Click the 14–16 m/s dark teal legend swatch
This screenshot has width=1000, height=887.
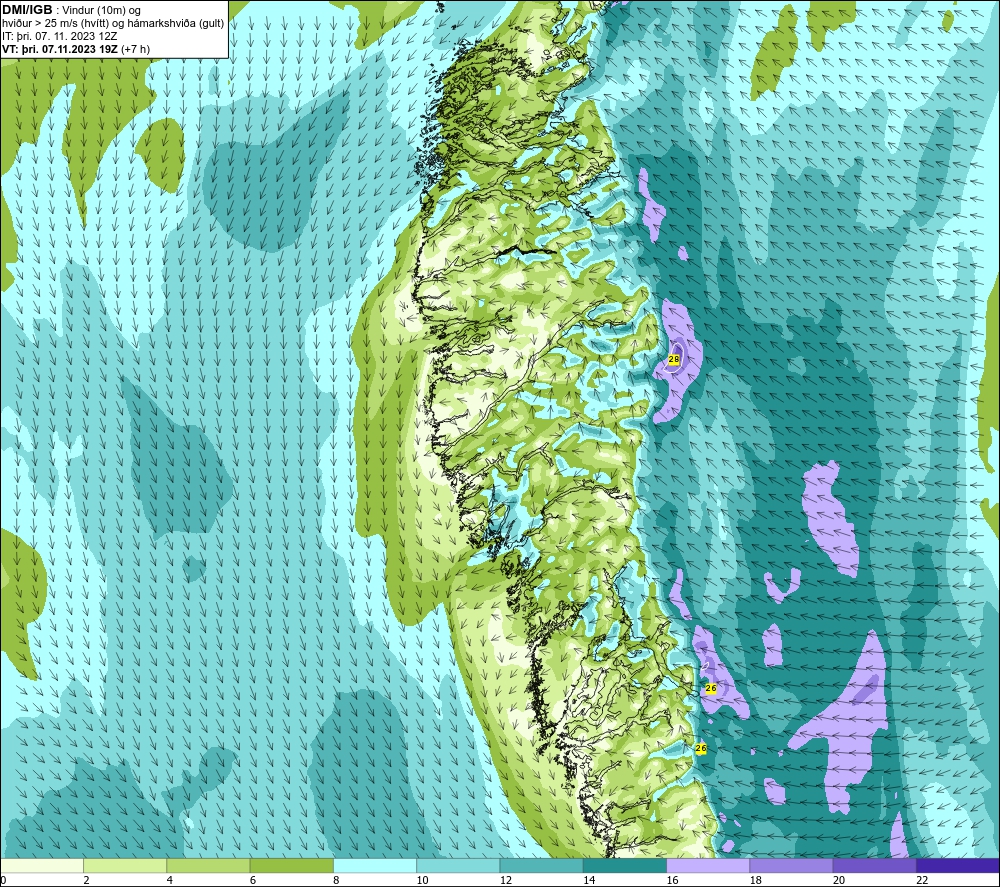point(624,865)
